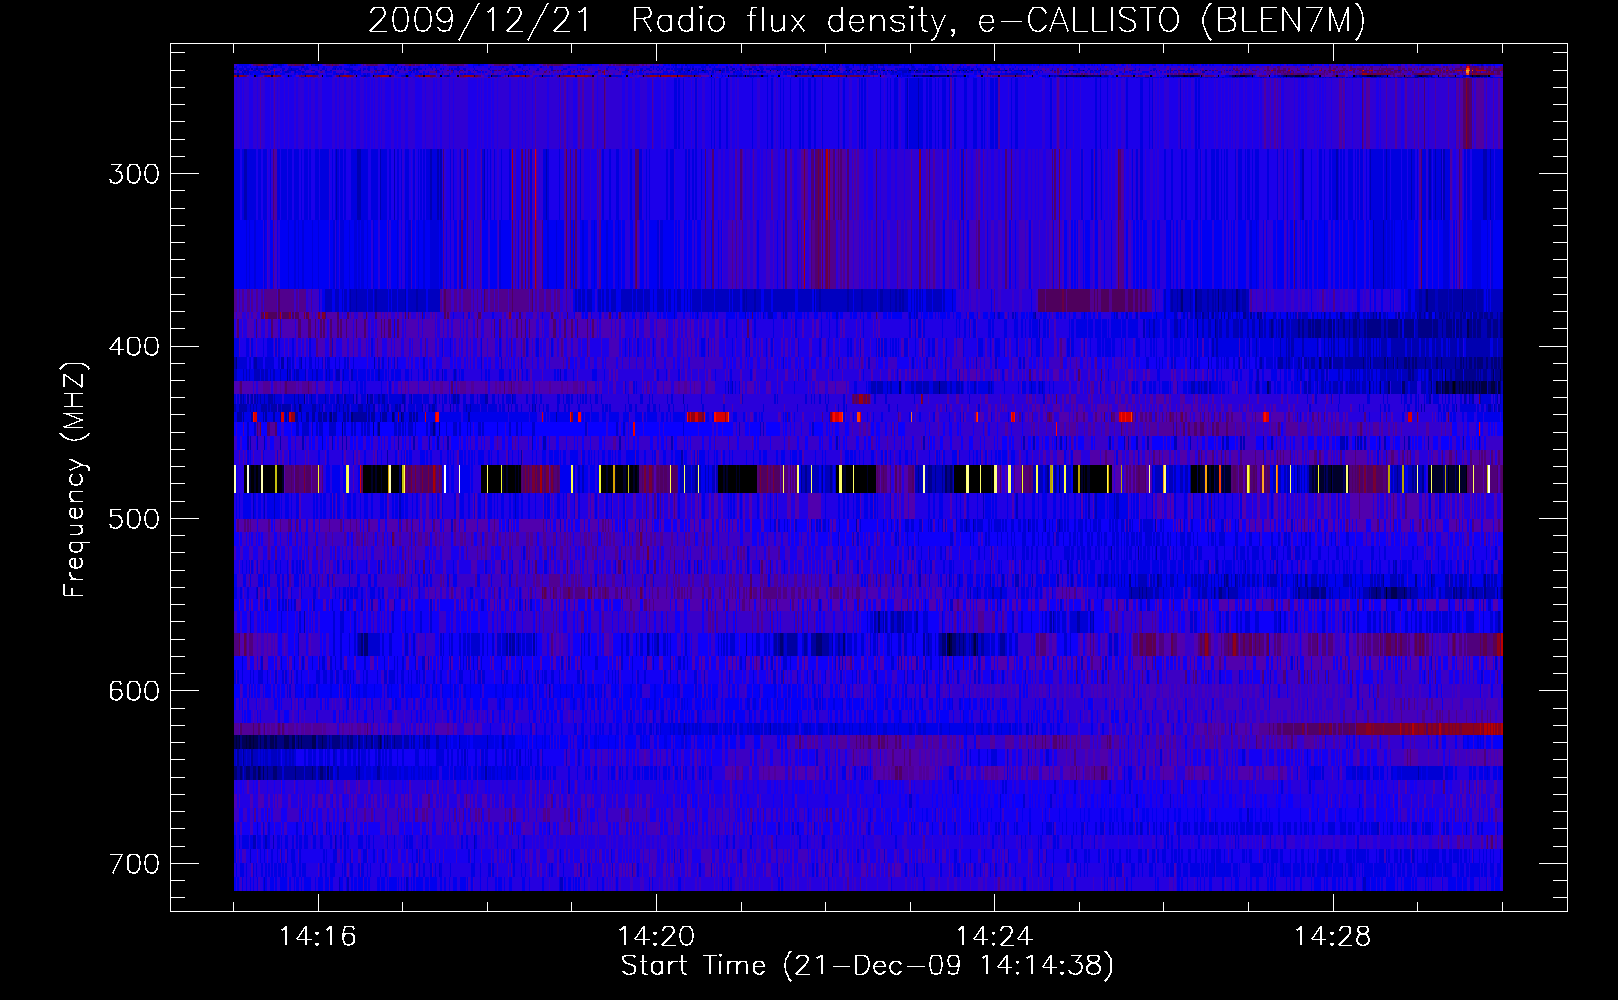
Task: Click the 700 frequency tick label
Action: [x=134, y=864]
